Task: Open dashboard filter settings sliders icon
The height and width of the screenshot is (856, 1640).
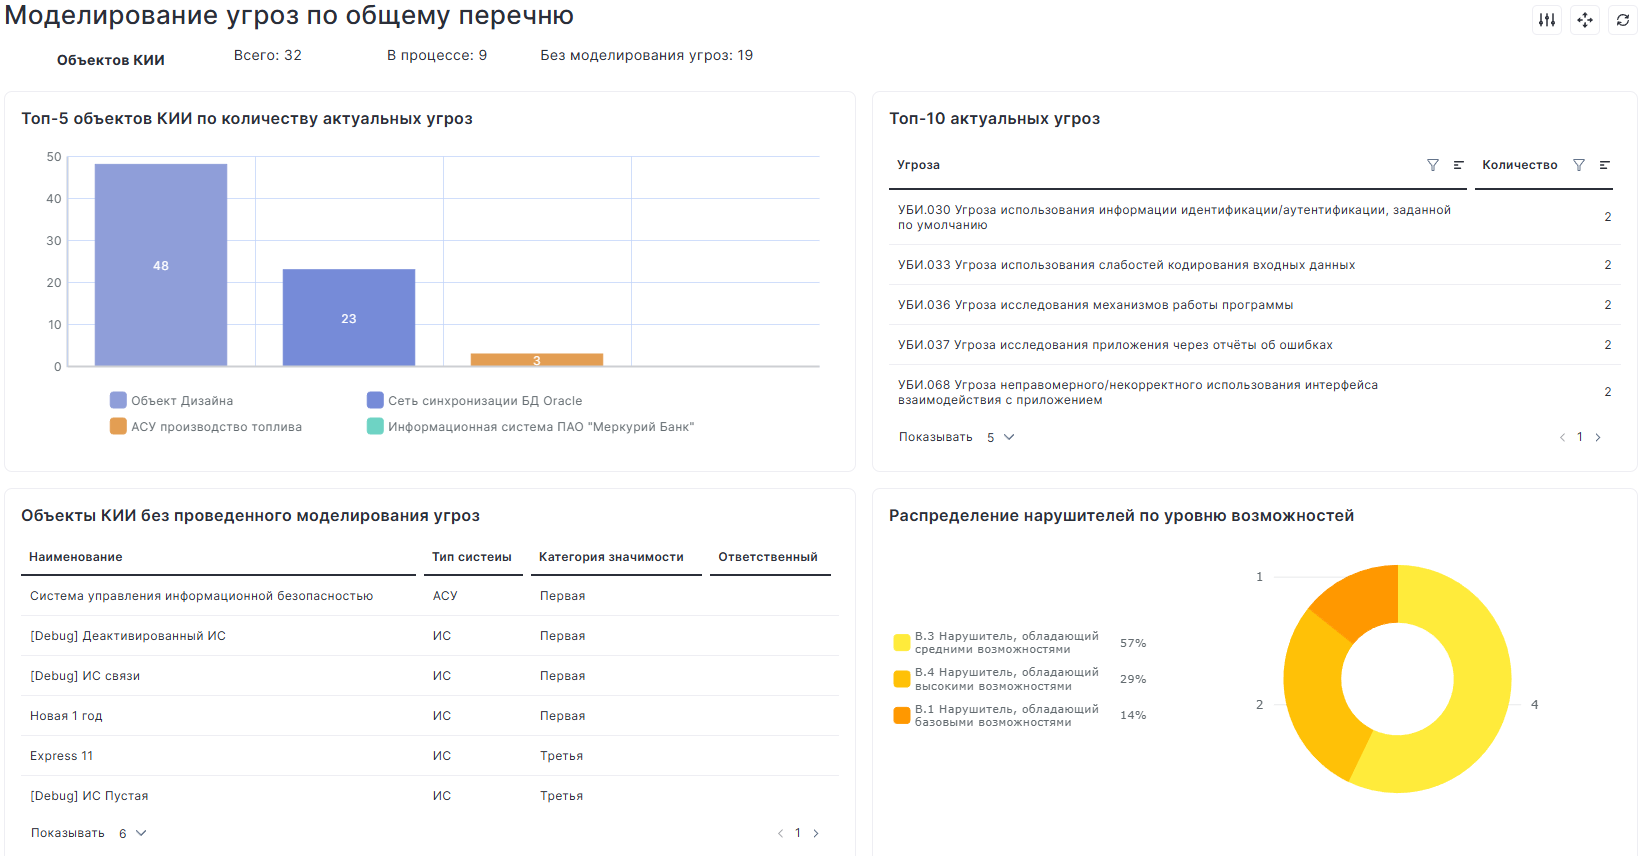Action: pyautogui.click(x=1547, y=20)
